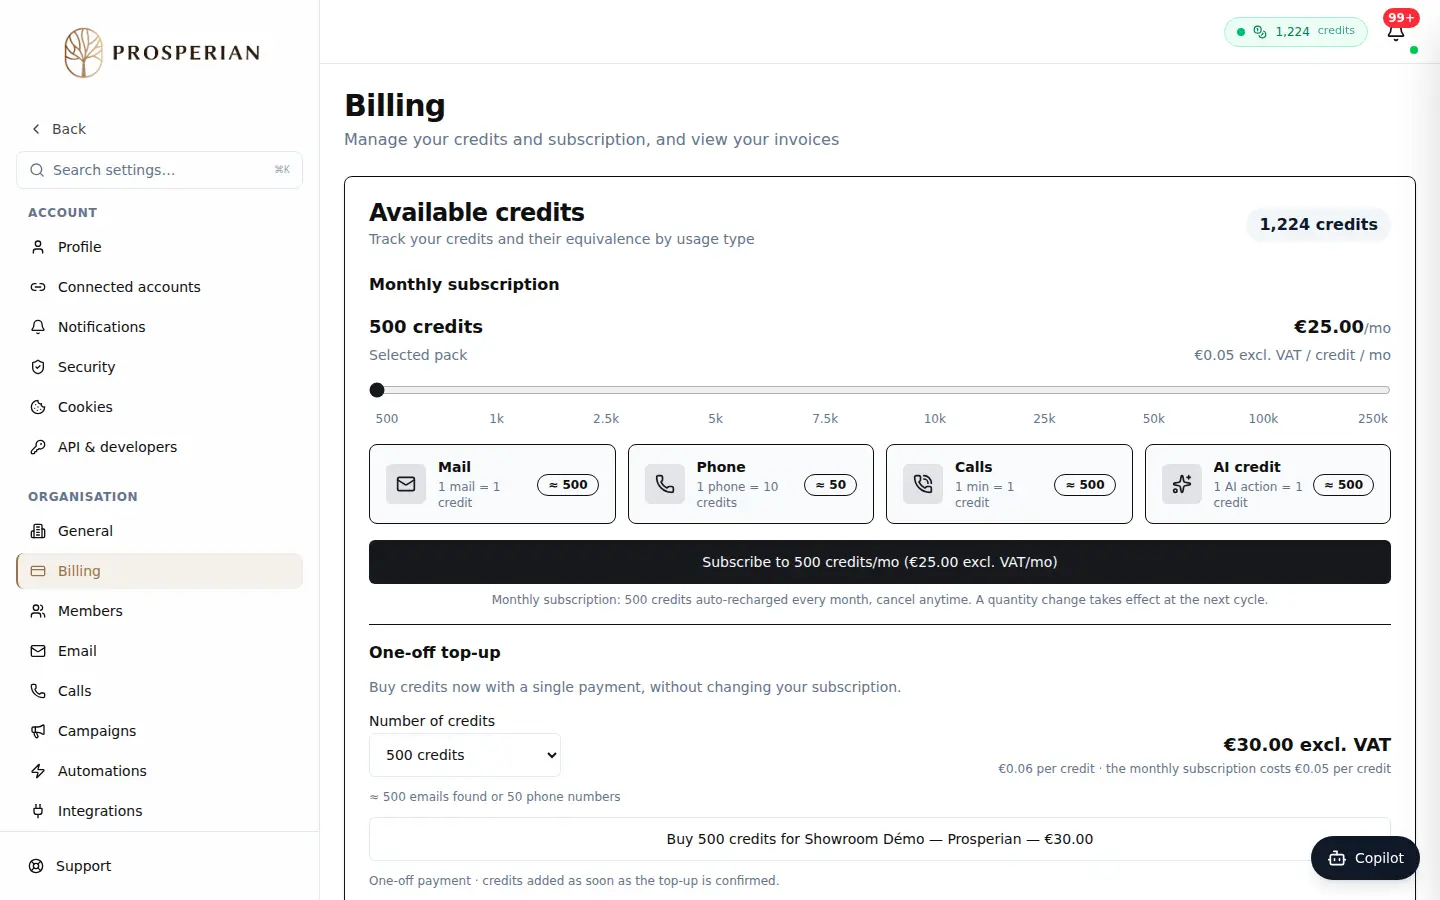Image resolution: width=1440 pixels, height=900 pixels.
Task: Click the credit pack slider handle
Action: point(377,390)
